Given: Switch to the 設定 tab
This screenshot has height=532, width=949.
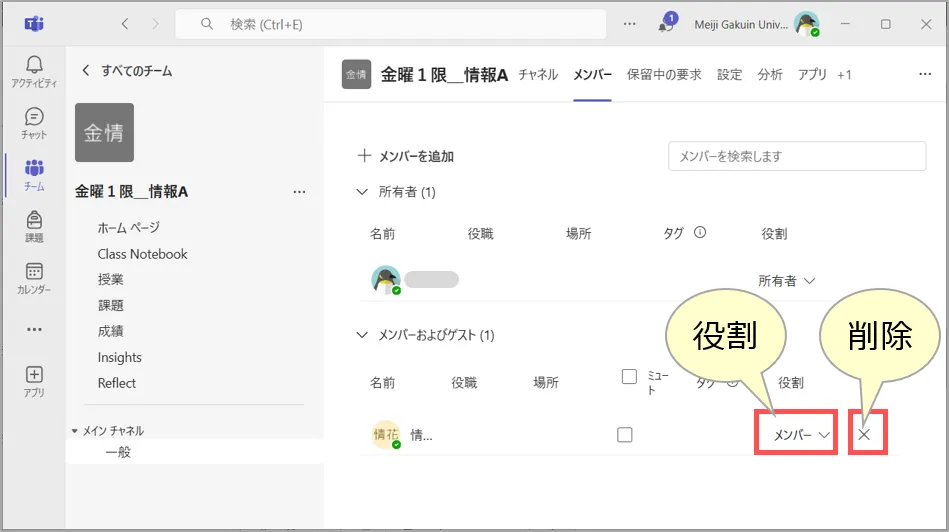Looking at the screenshot, I should [729, 75].
